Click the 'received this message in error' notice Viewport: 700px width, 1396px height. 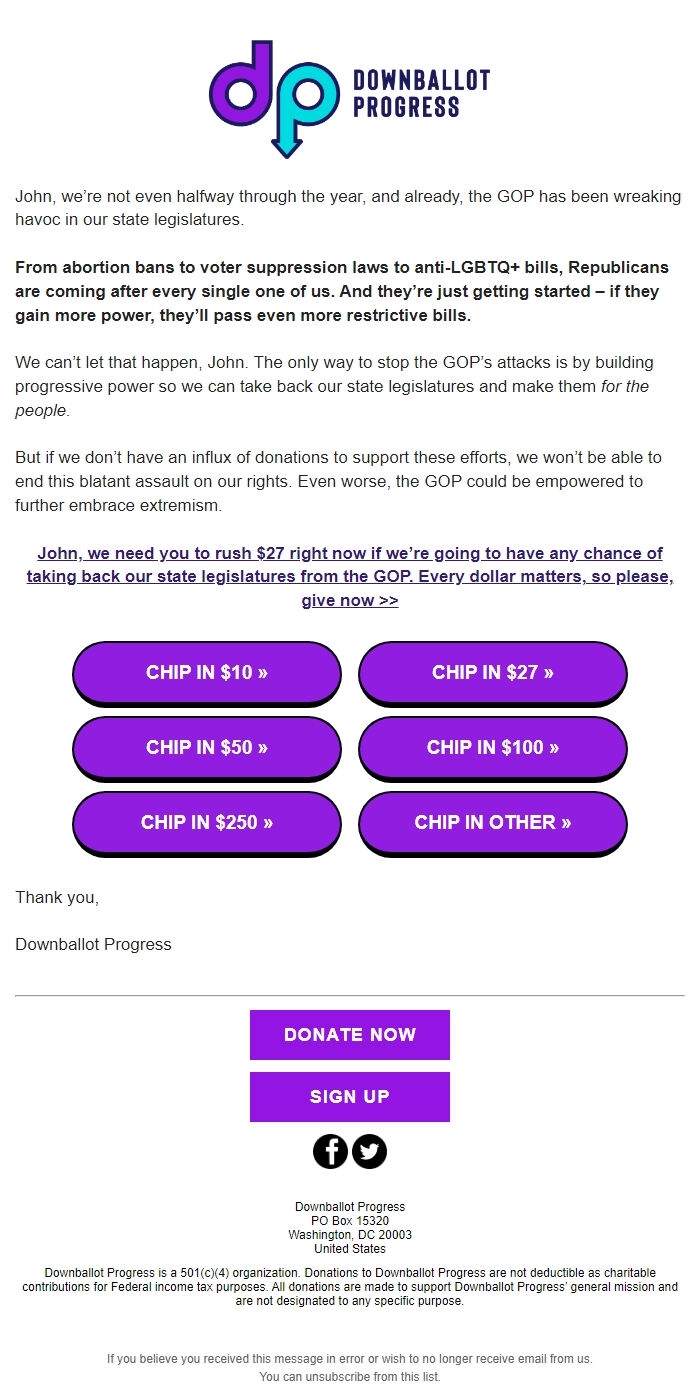point(349,1358)
